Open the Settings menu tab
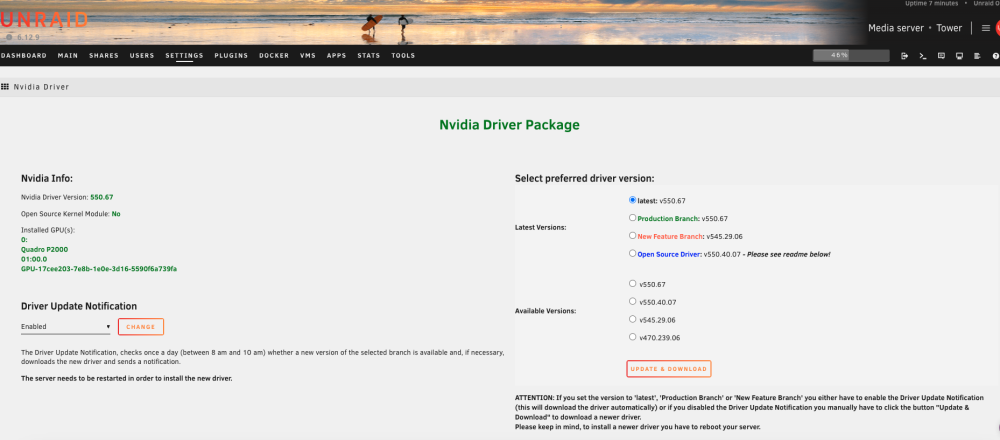The image size is (1000, 440). pyautogui.click(x=184, y=55)
